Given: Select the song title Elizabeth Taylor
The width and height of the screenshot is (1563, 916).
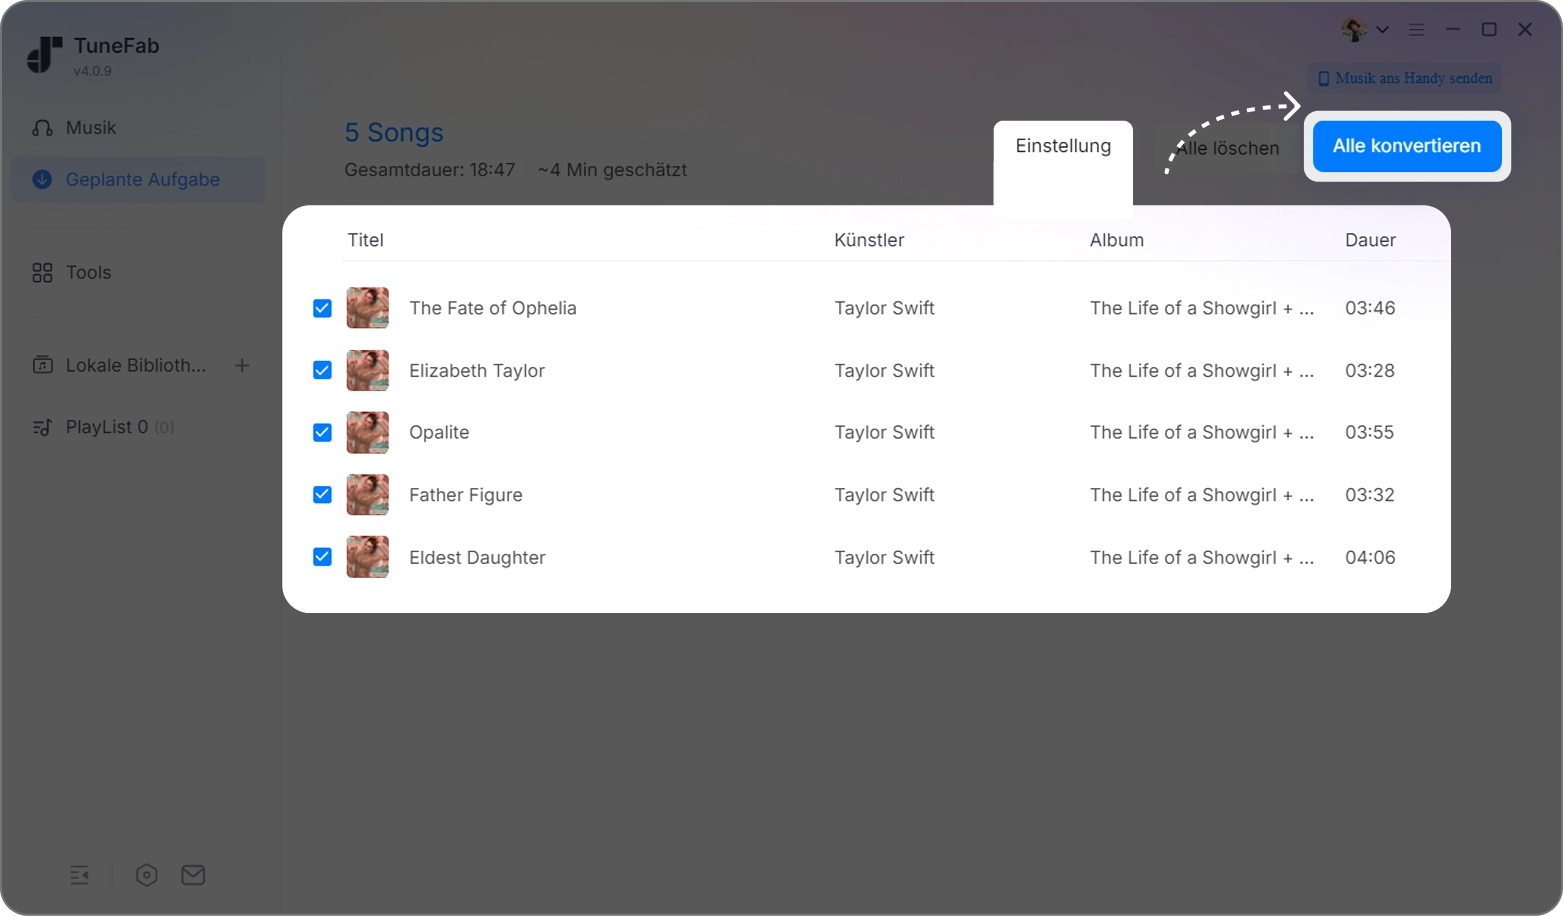Looking at the screenshot, I should coord(477,371).
